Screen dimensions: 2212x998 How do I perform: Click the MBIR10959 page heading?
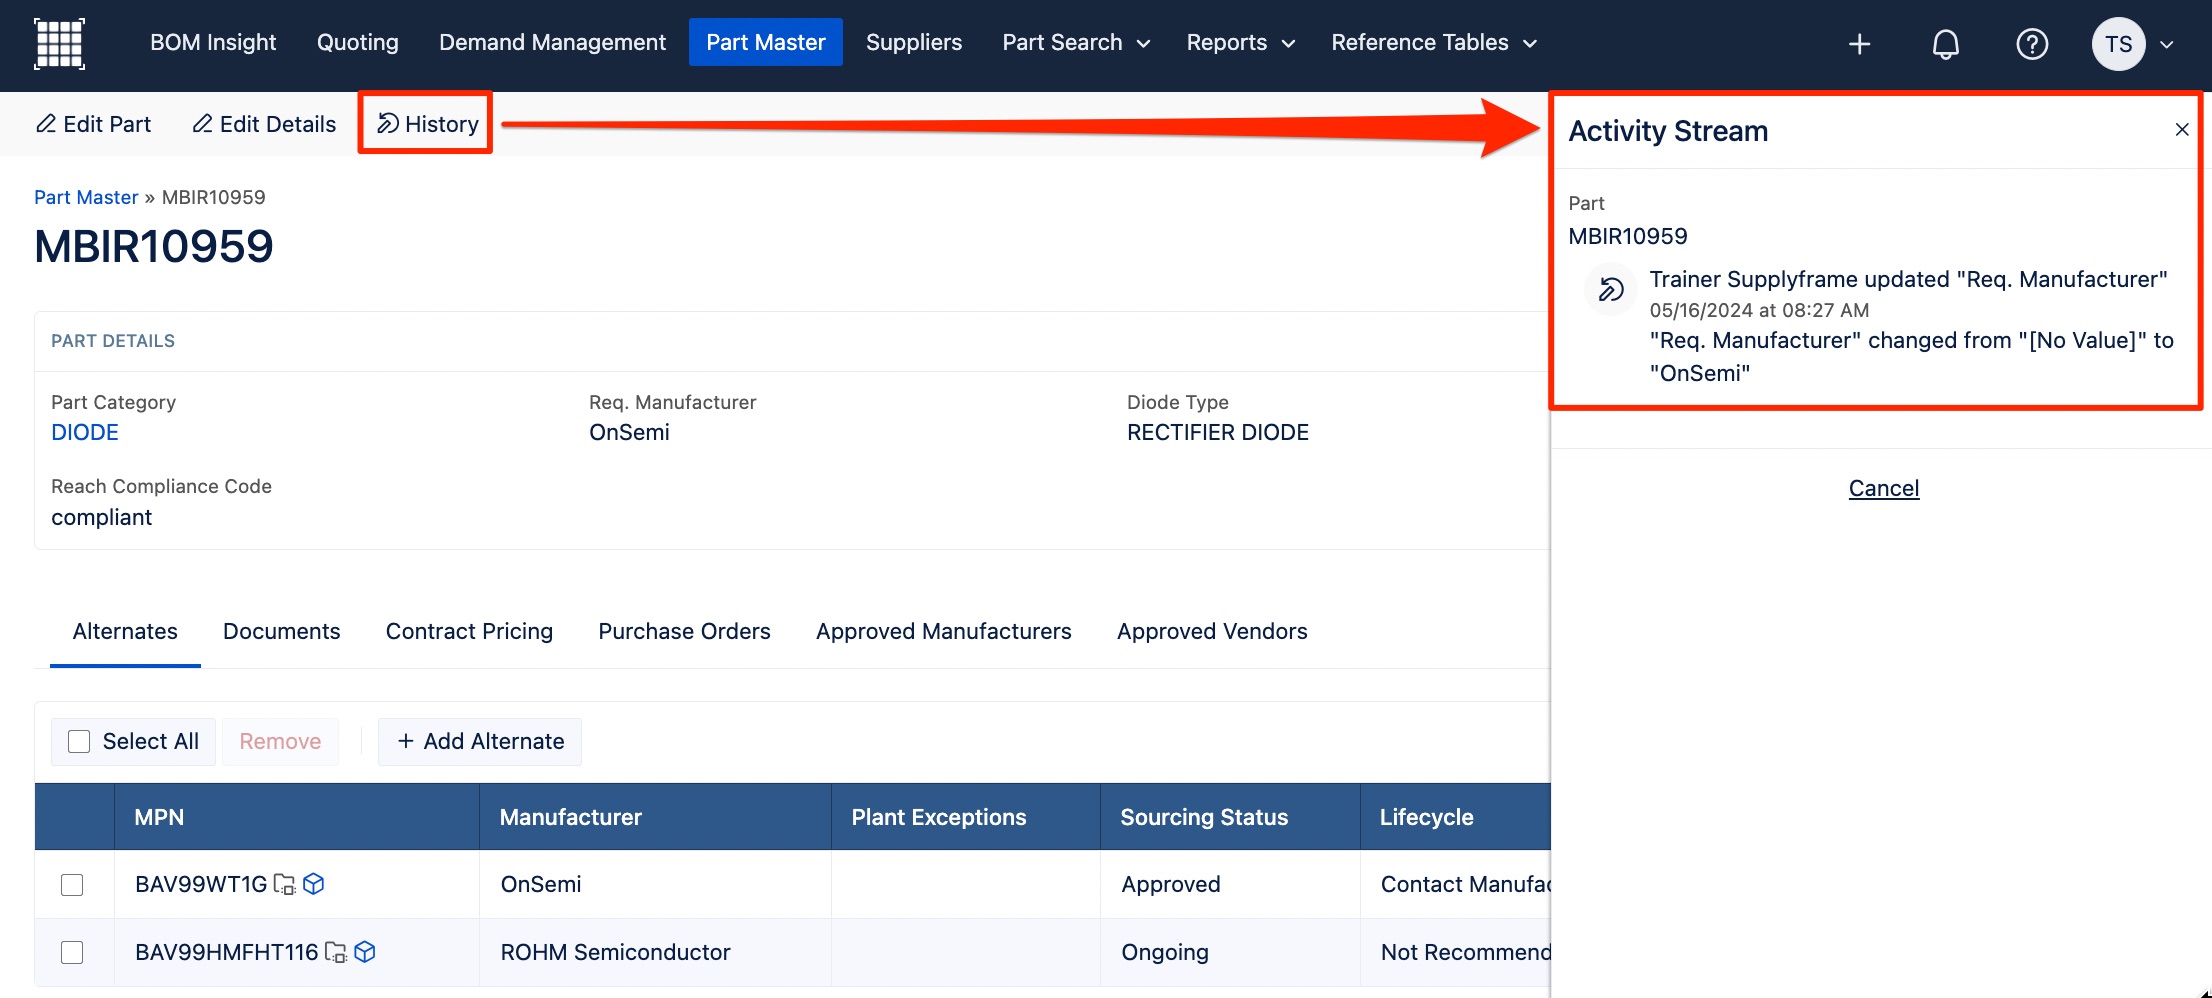[154, 247]
